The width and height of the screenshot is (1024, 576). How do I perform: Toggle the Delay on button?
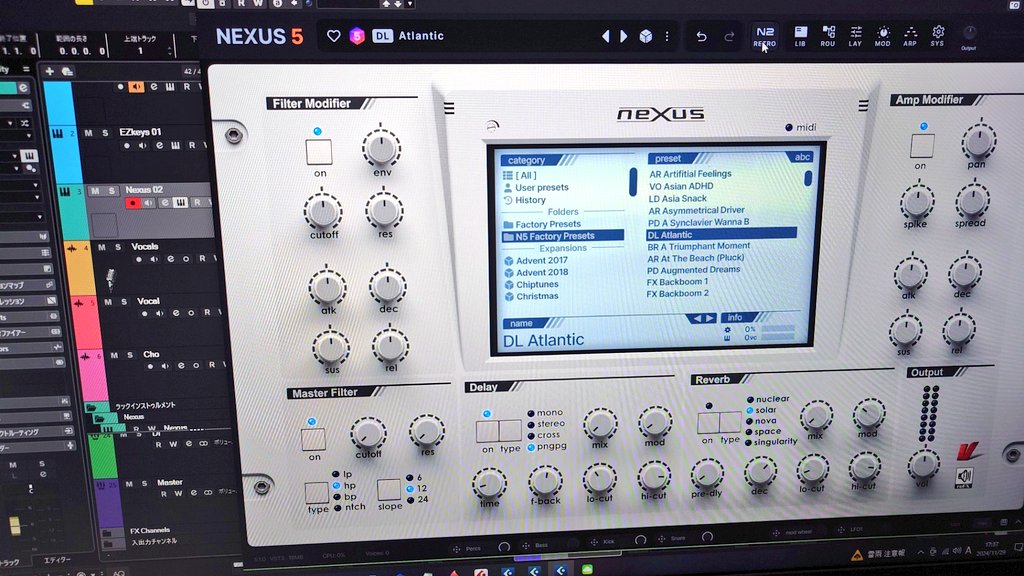point(487,431)
